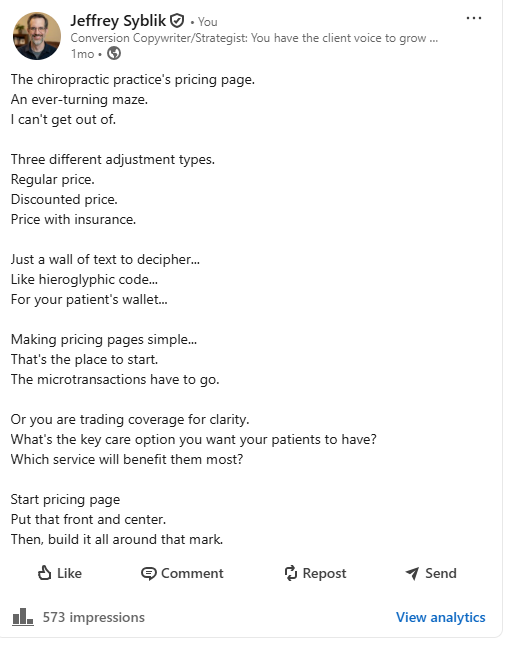
Task: Open the View analytics link
Action: pyautogui.click(x=441, y=617)
